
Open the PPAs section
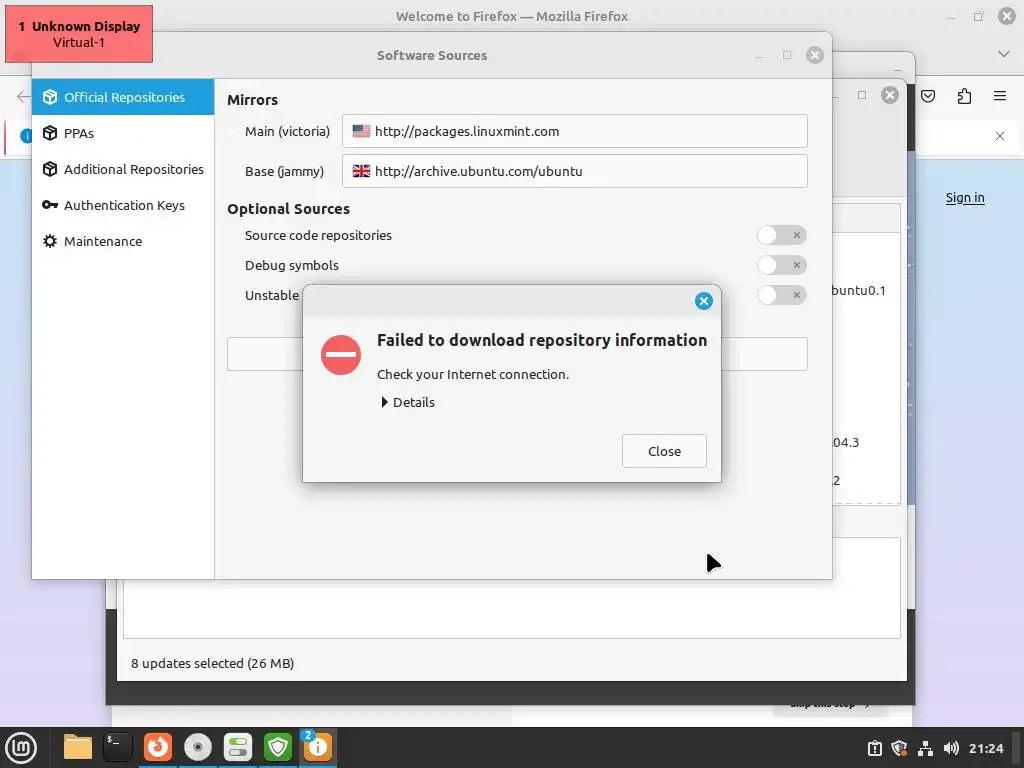click(123, 133)
